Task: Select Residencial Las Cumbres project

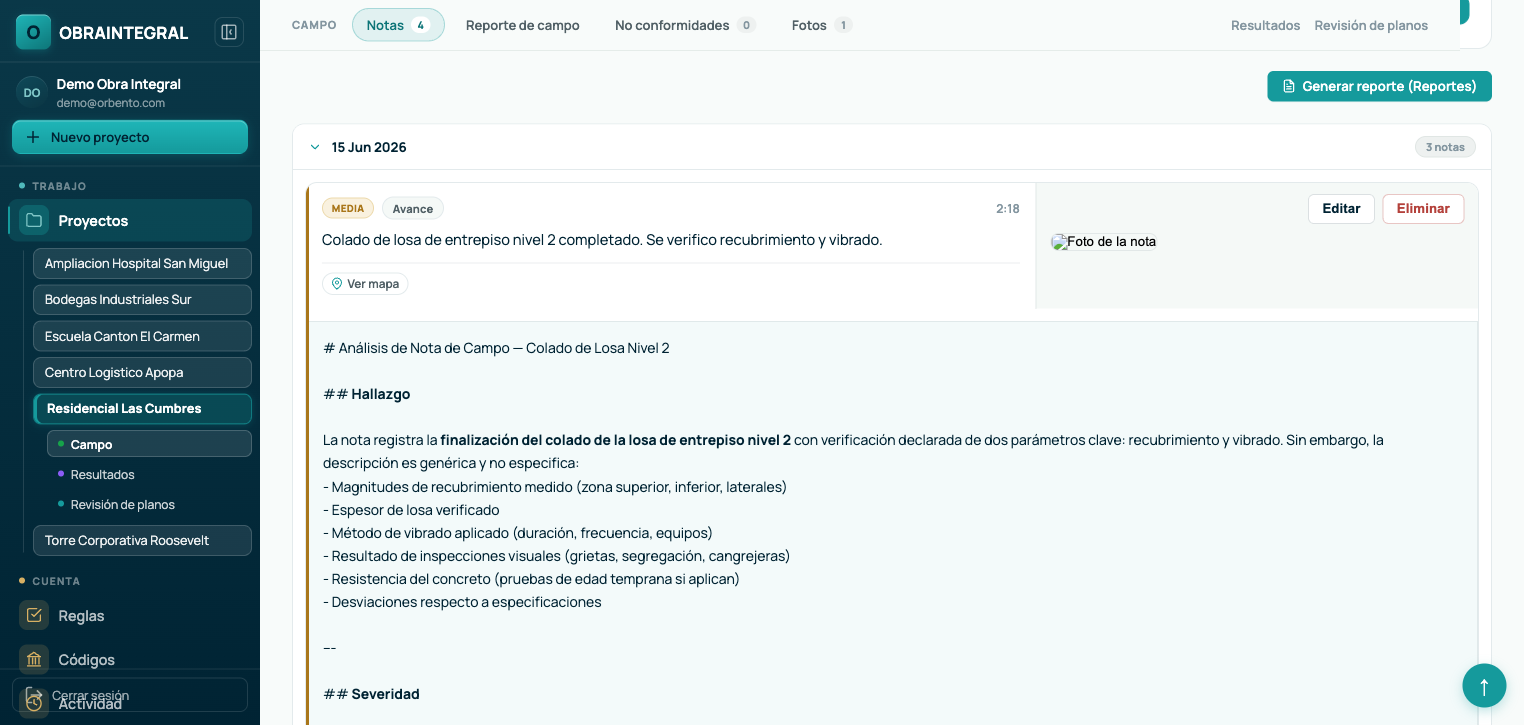Action: [142, 408]
